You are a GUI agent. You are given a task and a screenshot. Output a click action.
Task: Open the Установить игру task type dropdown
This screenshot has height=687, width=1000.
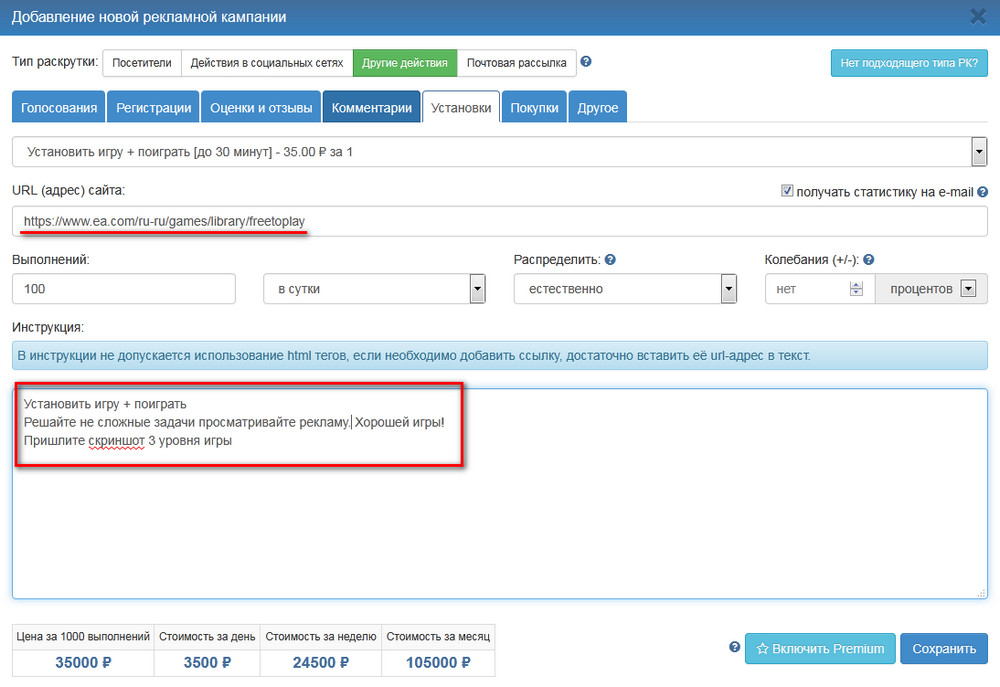[979, 152]
